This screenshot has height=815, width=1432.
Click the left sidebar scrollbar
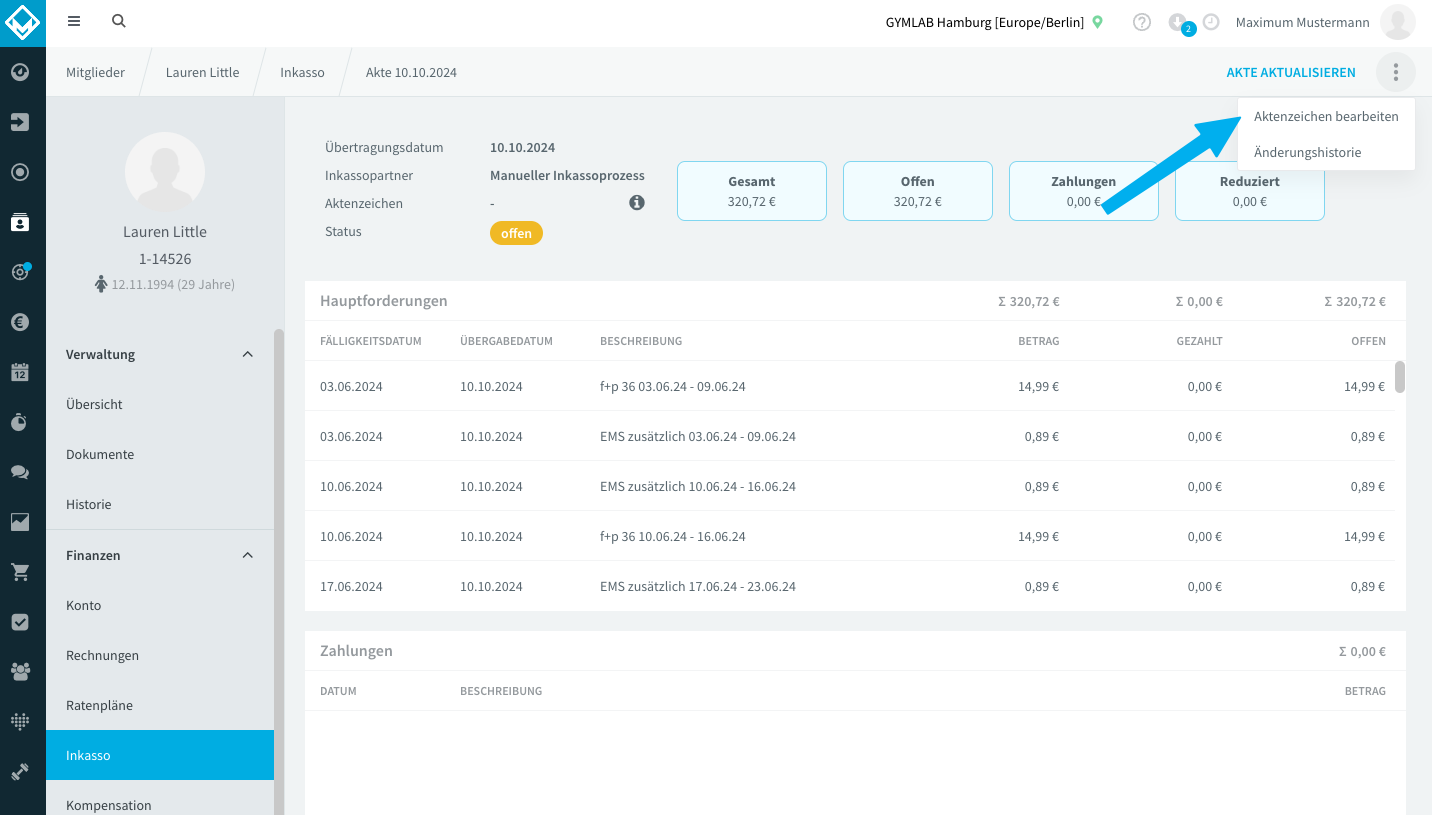279,572
